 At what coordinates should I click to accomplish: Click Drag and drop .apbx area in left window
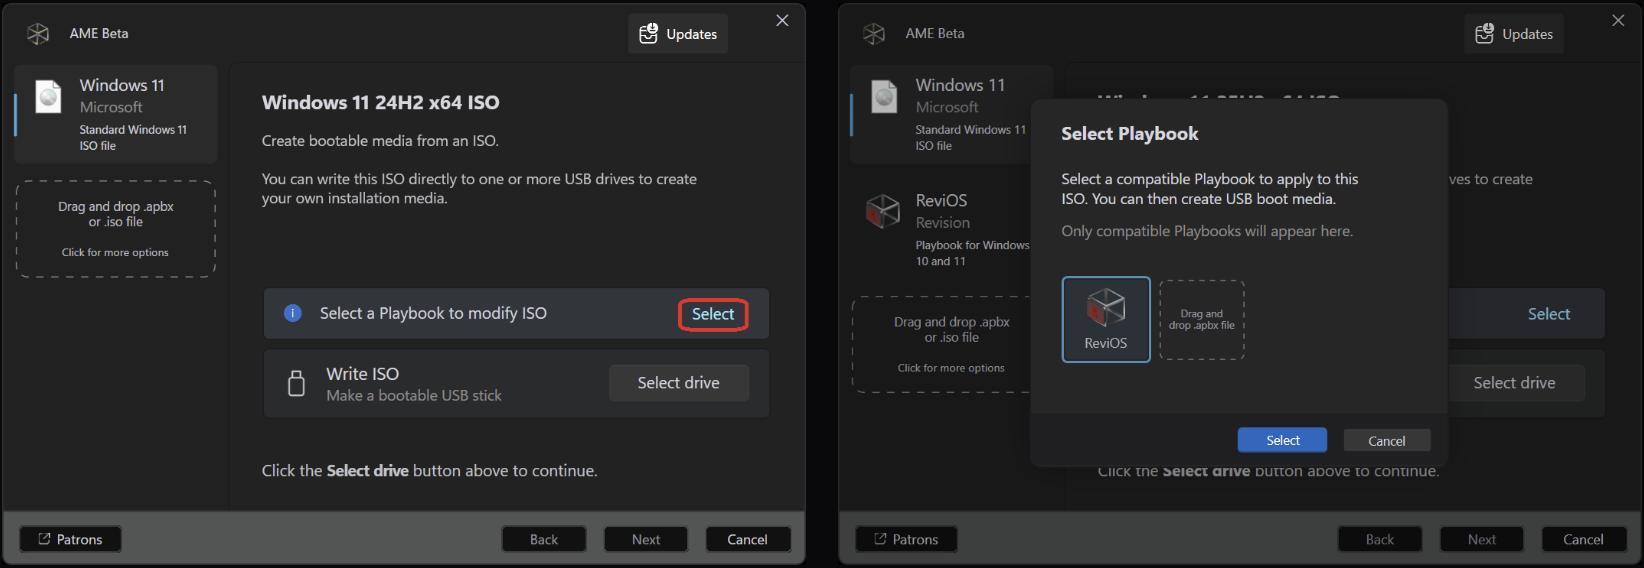click(116, 229)
